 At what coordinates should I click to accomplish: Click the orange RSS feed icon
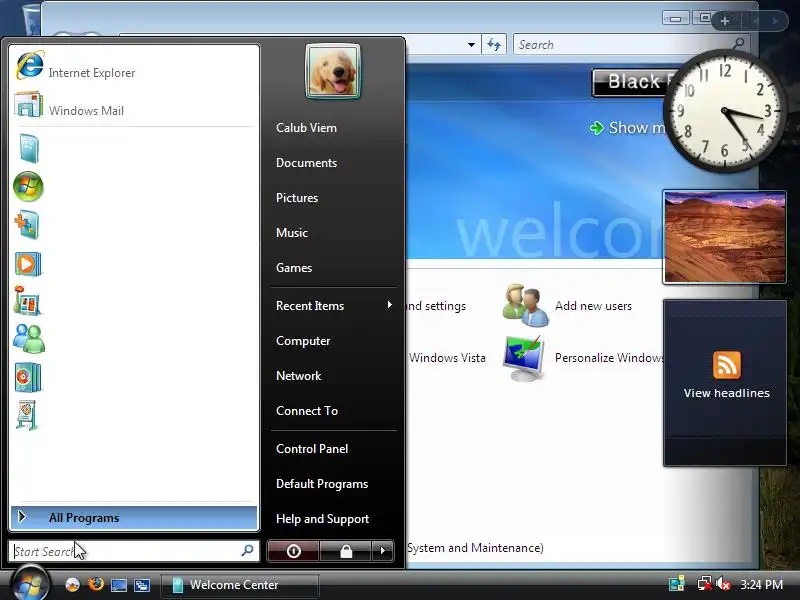[x=727, y=365]
